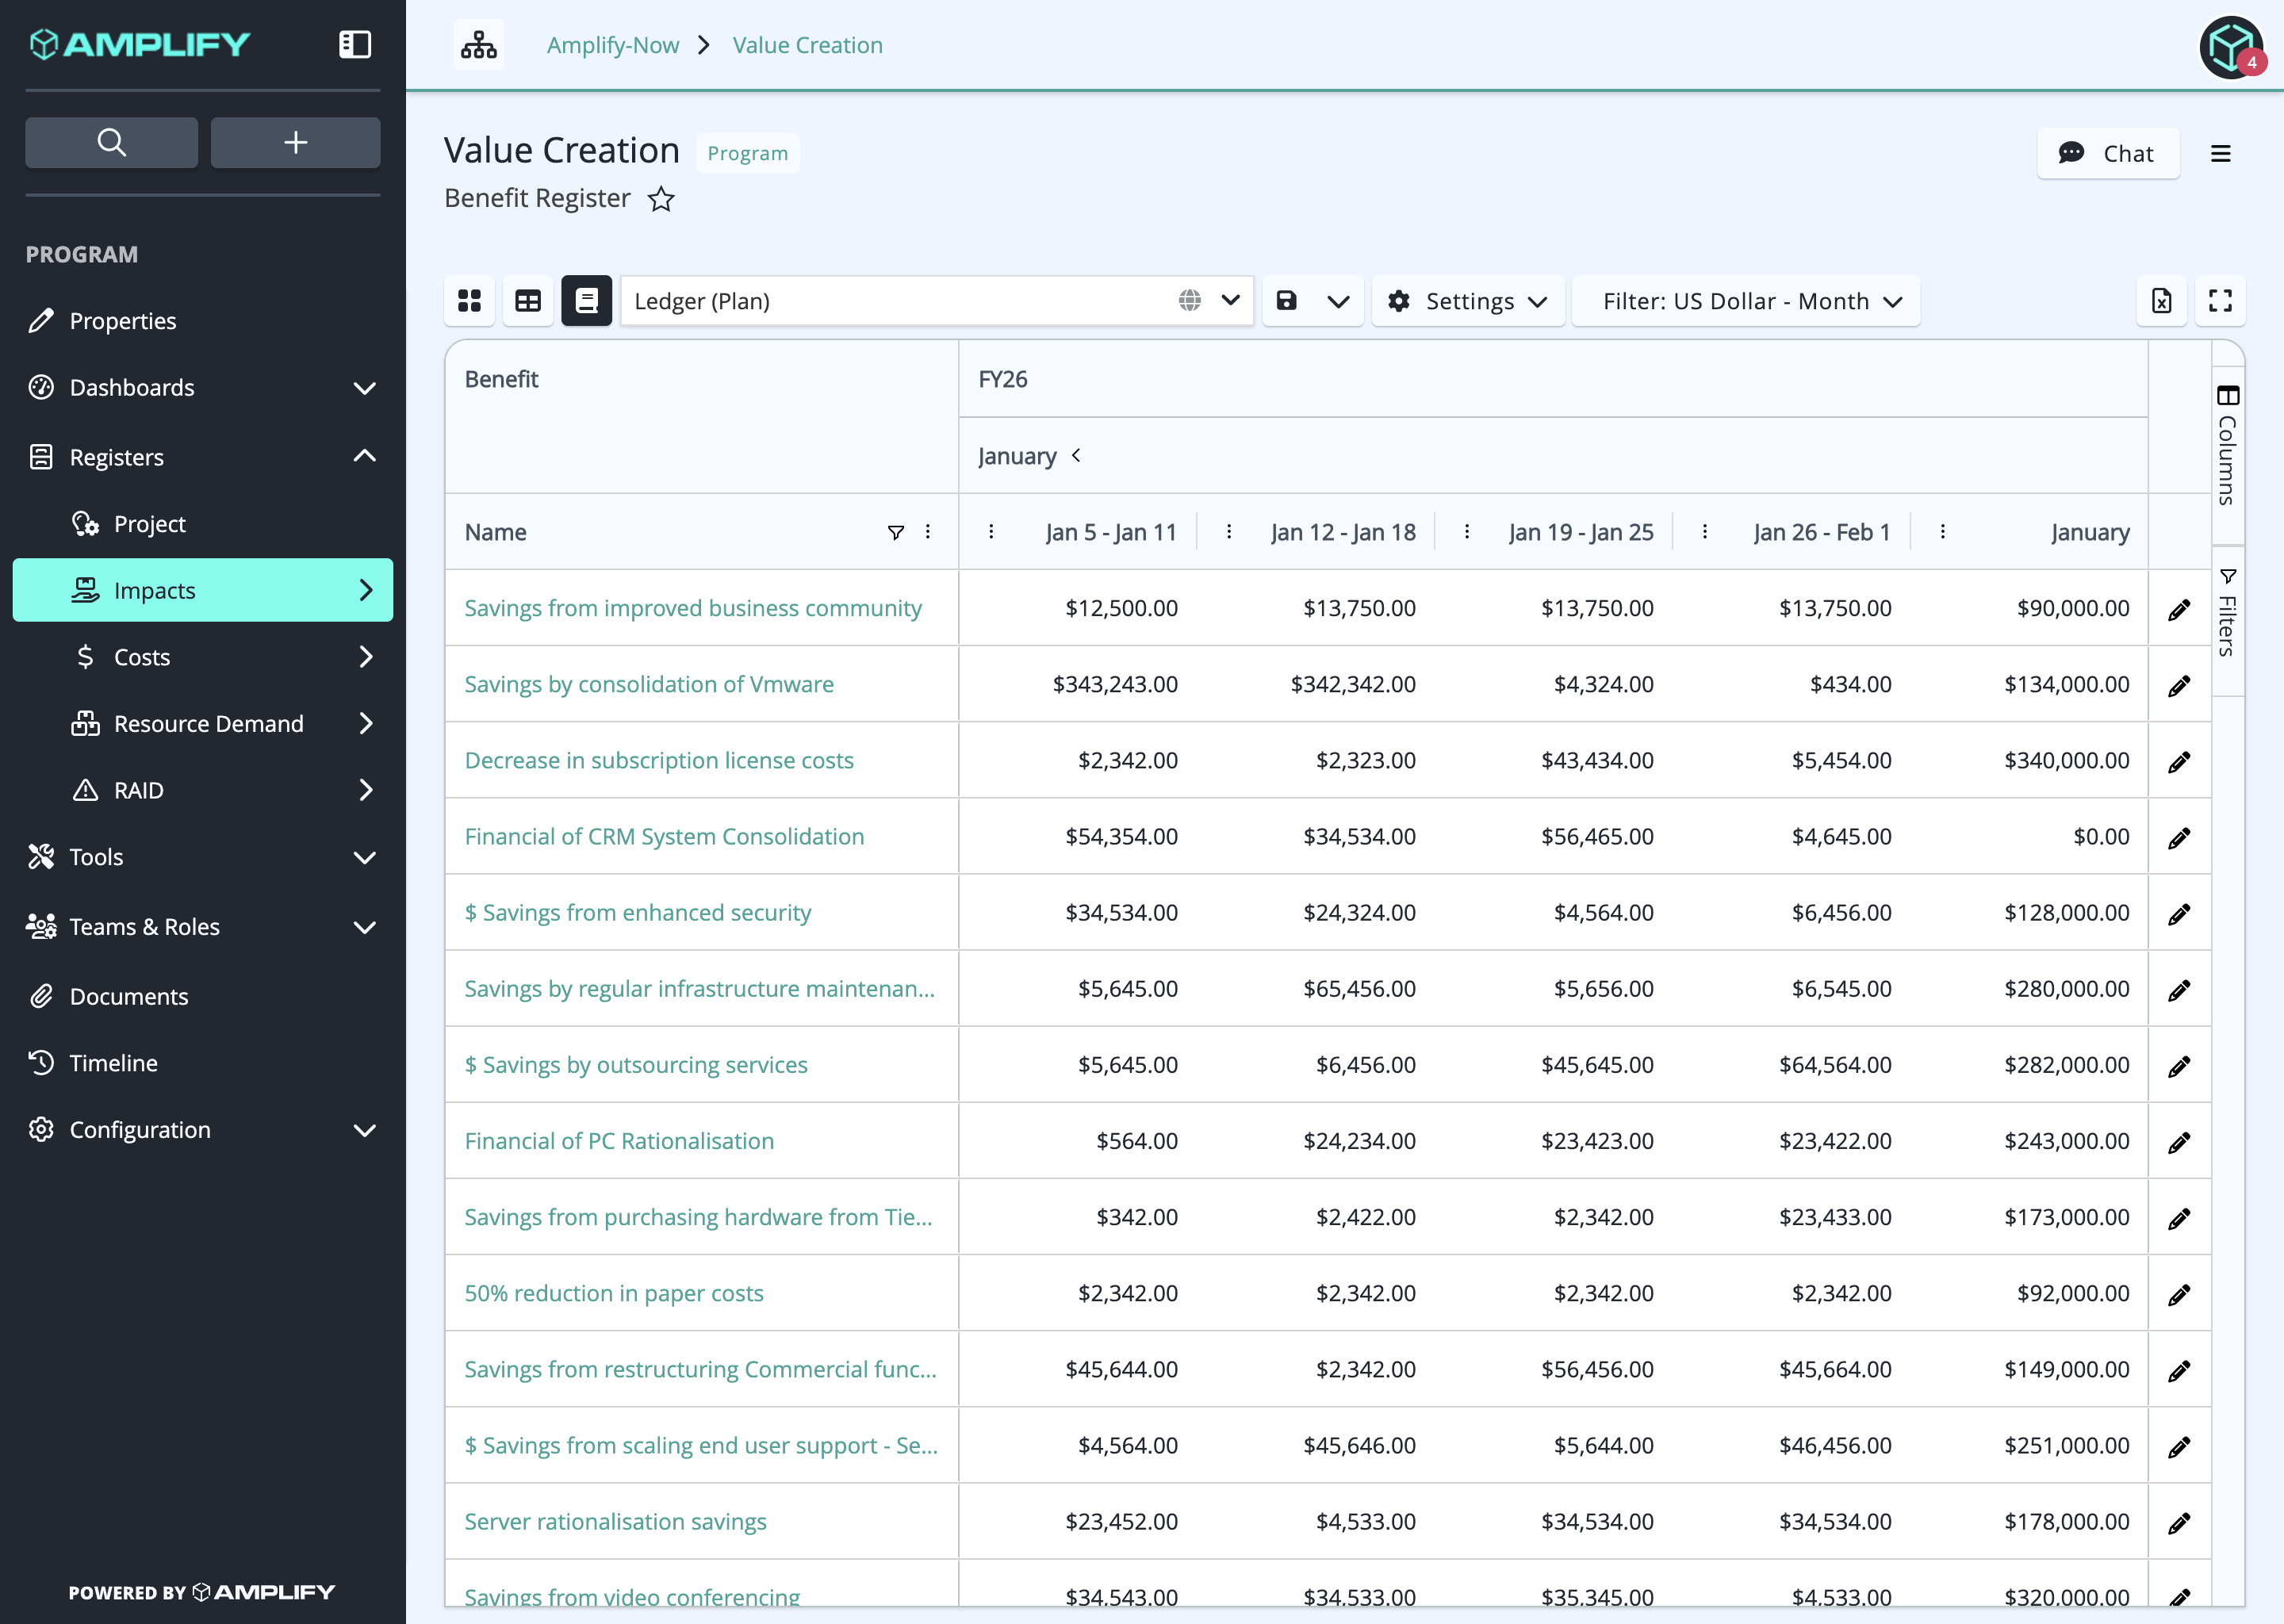Collapse the January column group
Screen dimensions: 2284x1624
pos(1076,456)
